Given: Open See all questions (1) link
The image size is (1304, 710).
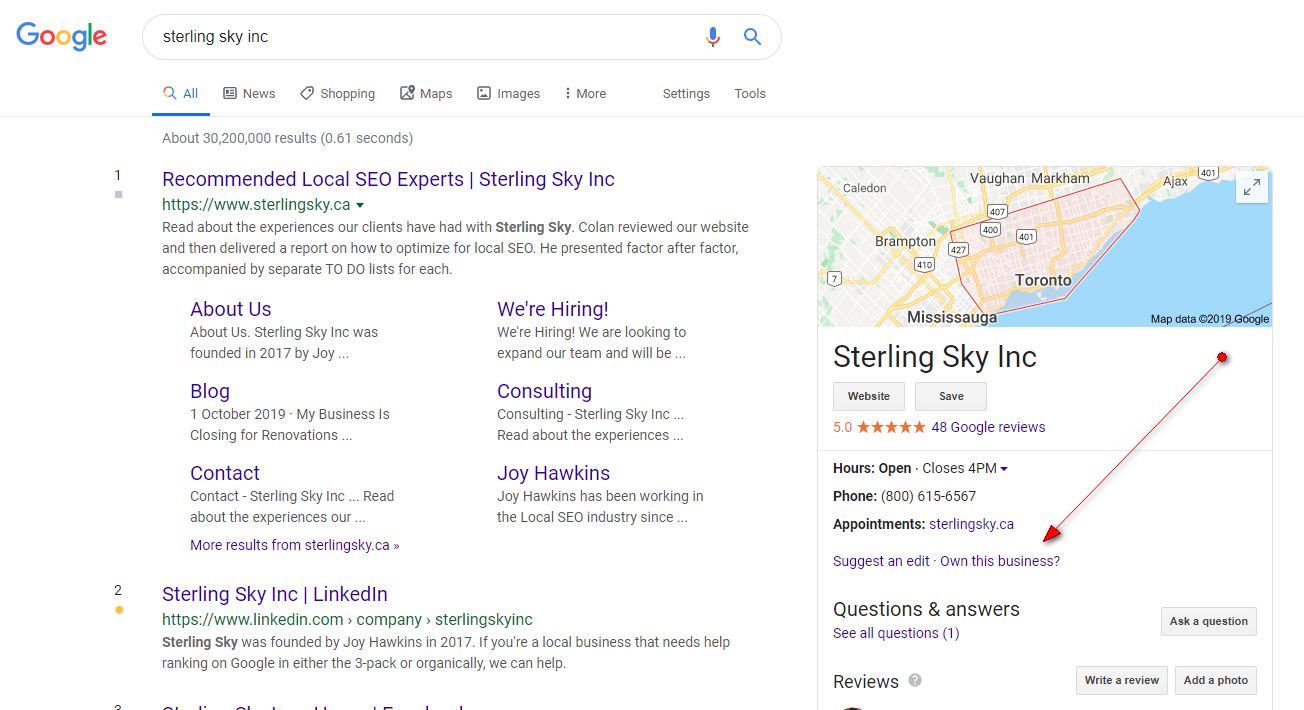Looking at the screenshot, I should click(x=896, y=633).
